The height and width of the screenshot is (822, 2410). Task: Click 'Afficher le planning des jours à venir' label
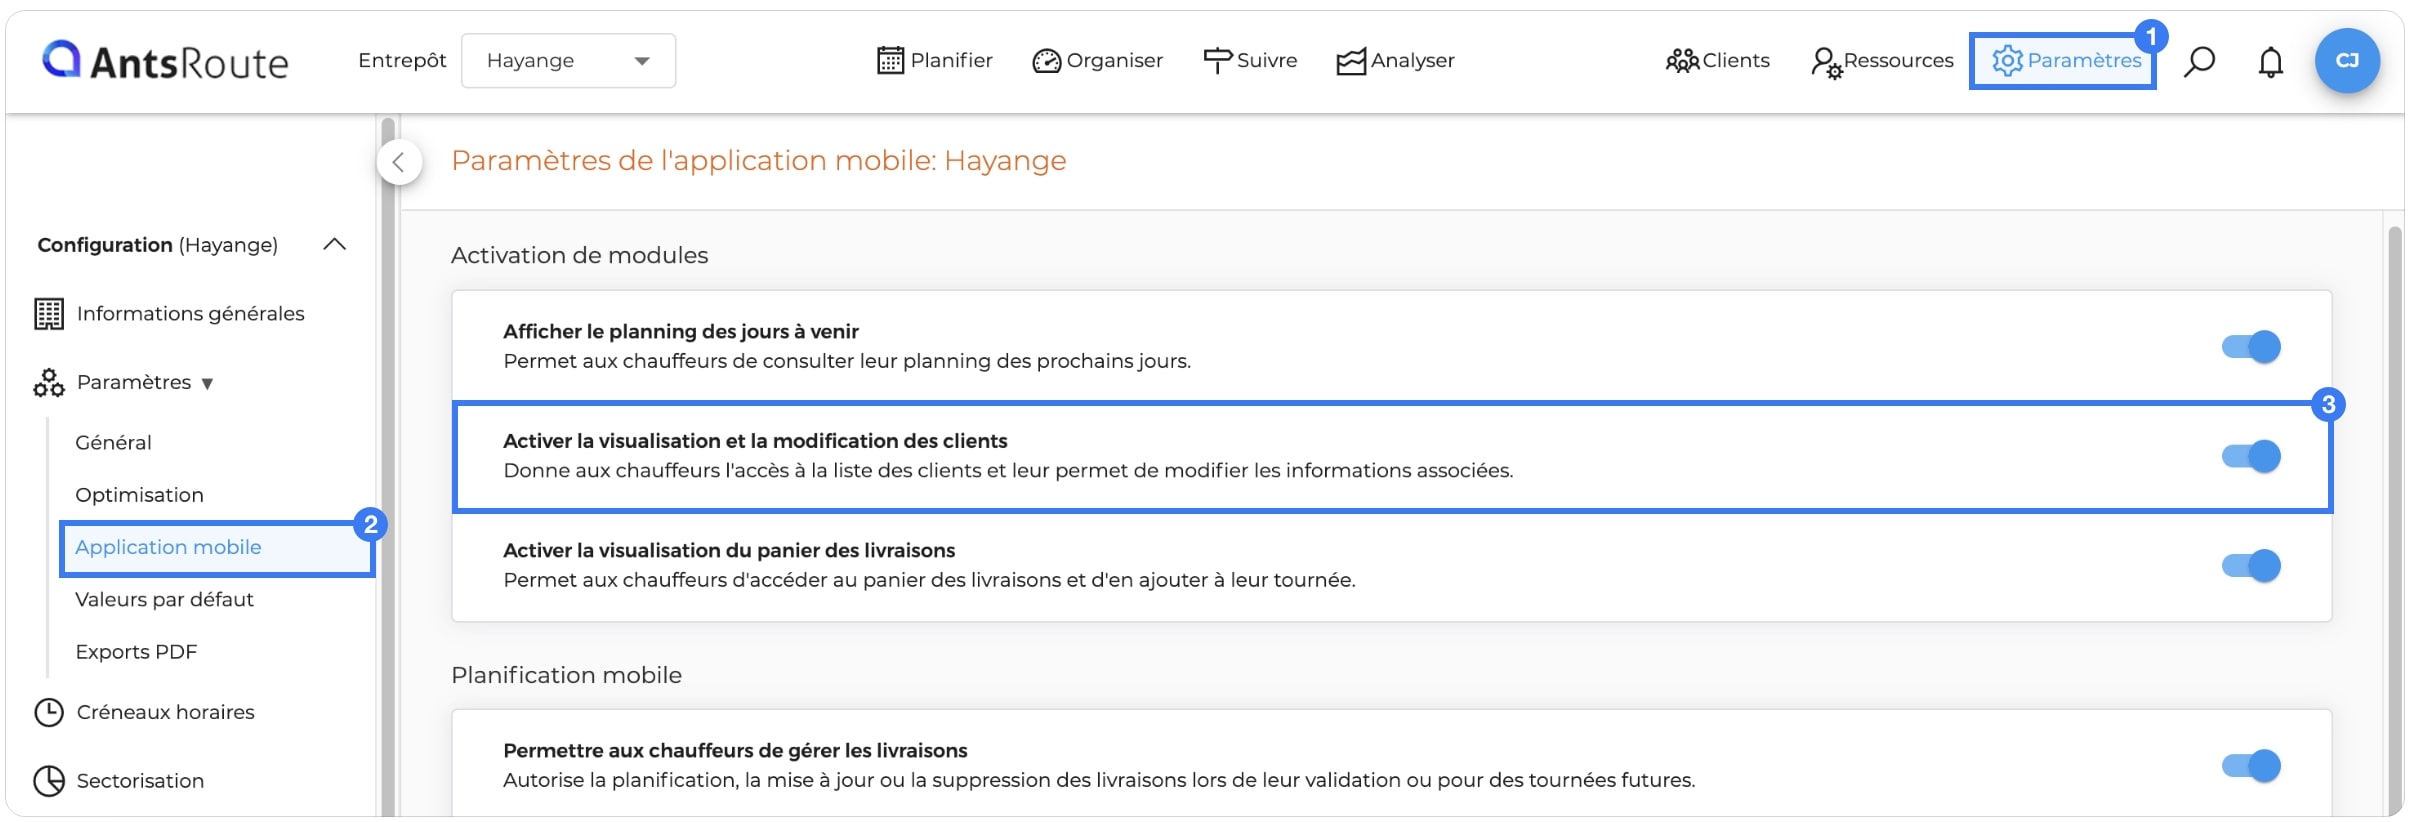pos(681,332)
